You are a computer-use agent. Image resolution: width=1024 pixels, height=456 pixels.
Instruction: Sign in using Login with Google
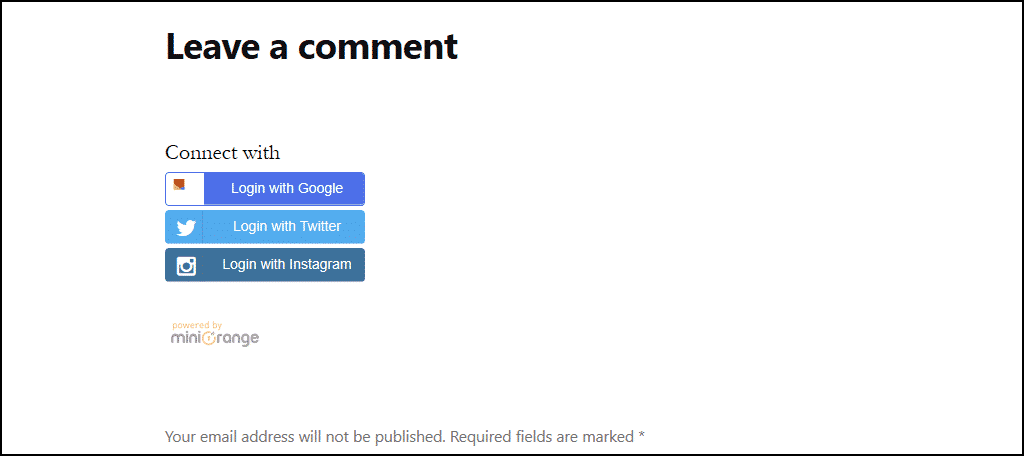click(x=265, y=189)
